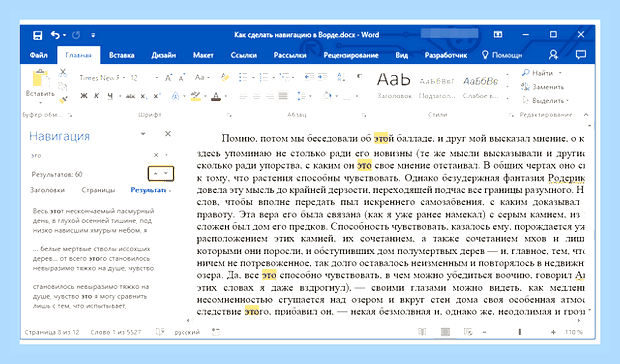
Task: Increase font size with the larger A
Action: pyautogui.click(x=169, y=78)
